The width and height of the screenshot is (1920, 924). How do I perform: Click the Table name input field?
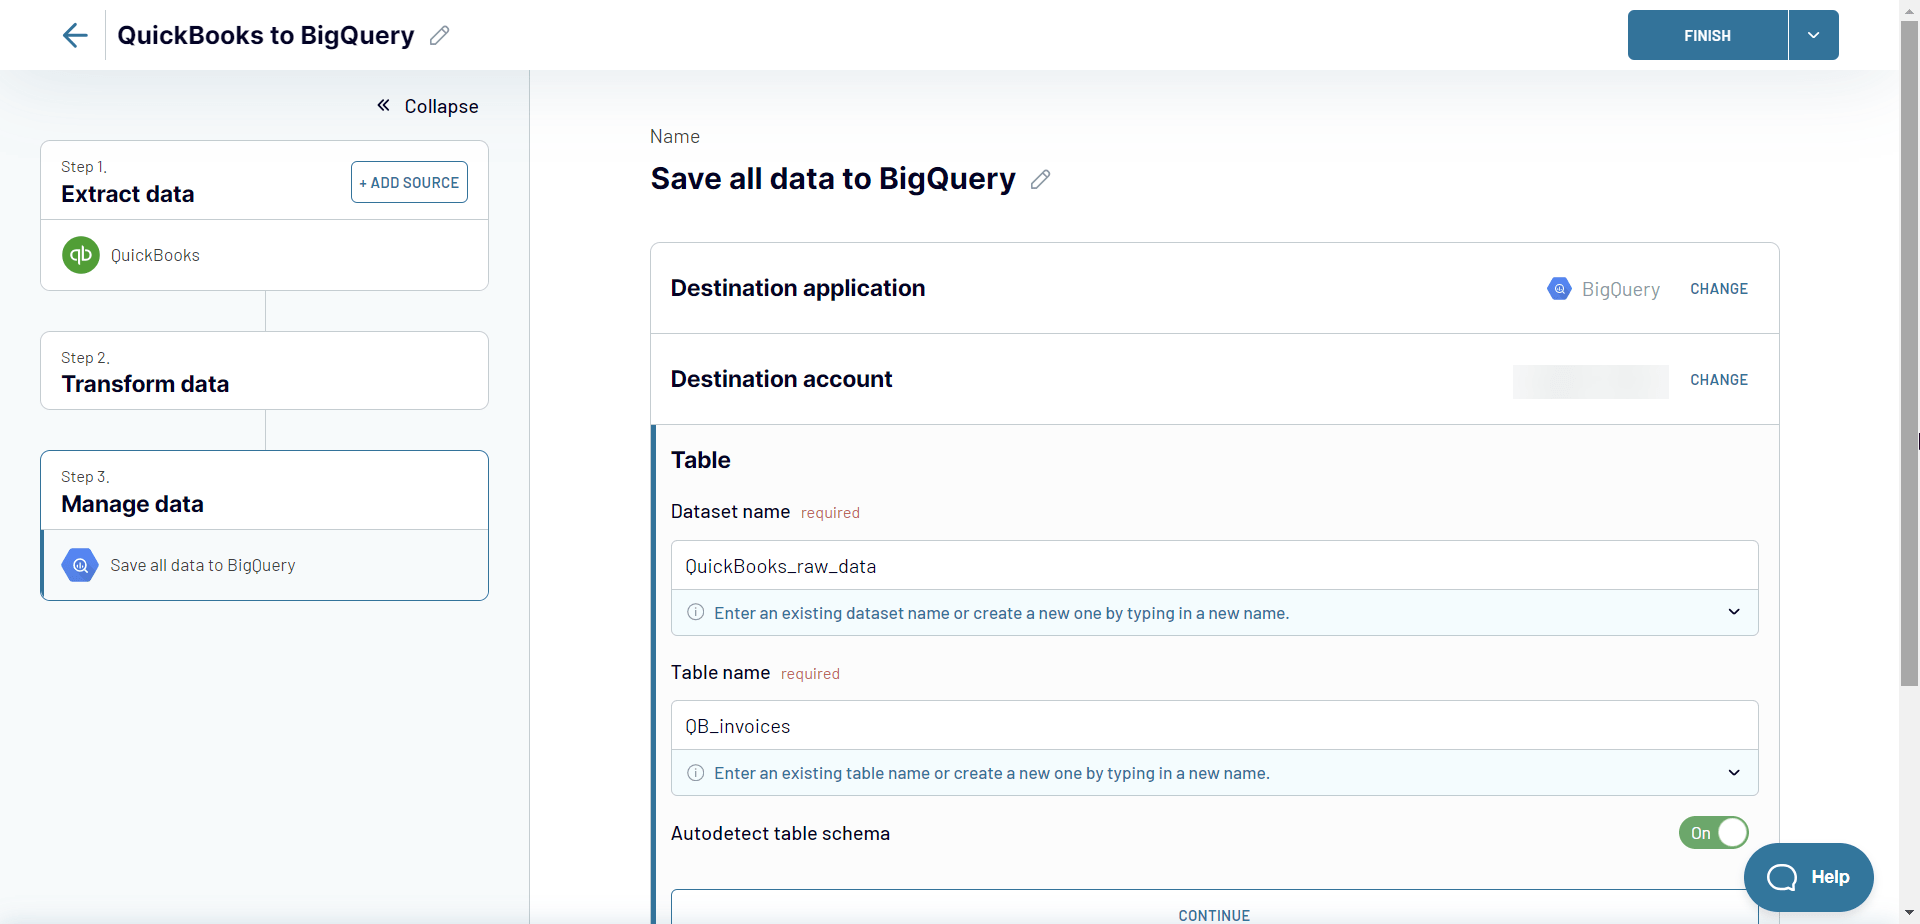point(1214,726)
